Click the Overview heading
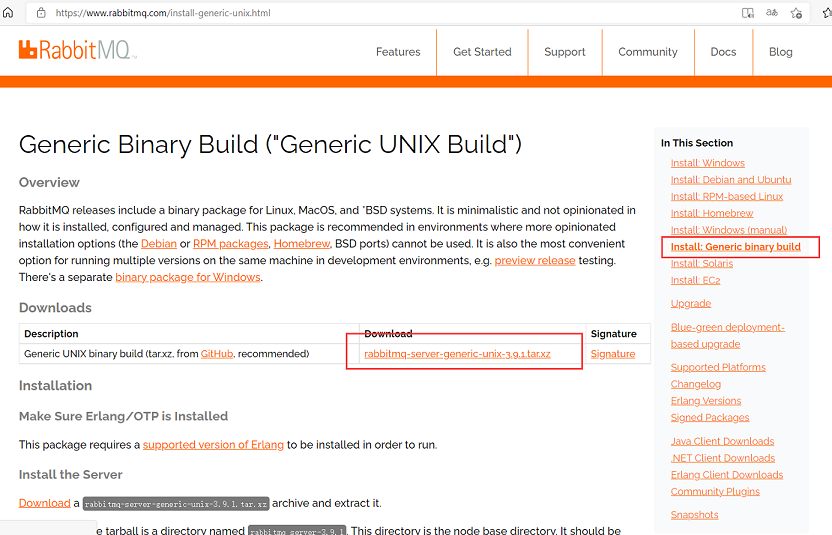Image resolution: width=832 pixels, height=535 pixels. [x=49, y=183]
